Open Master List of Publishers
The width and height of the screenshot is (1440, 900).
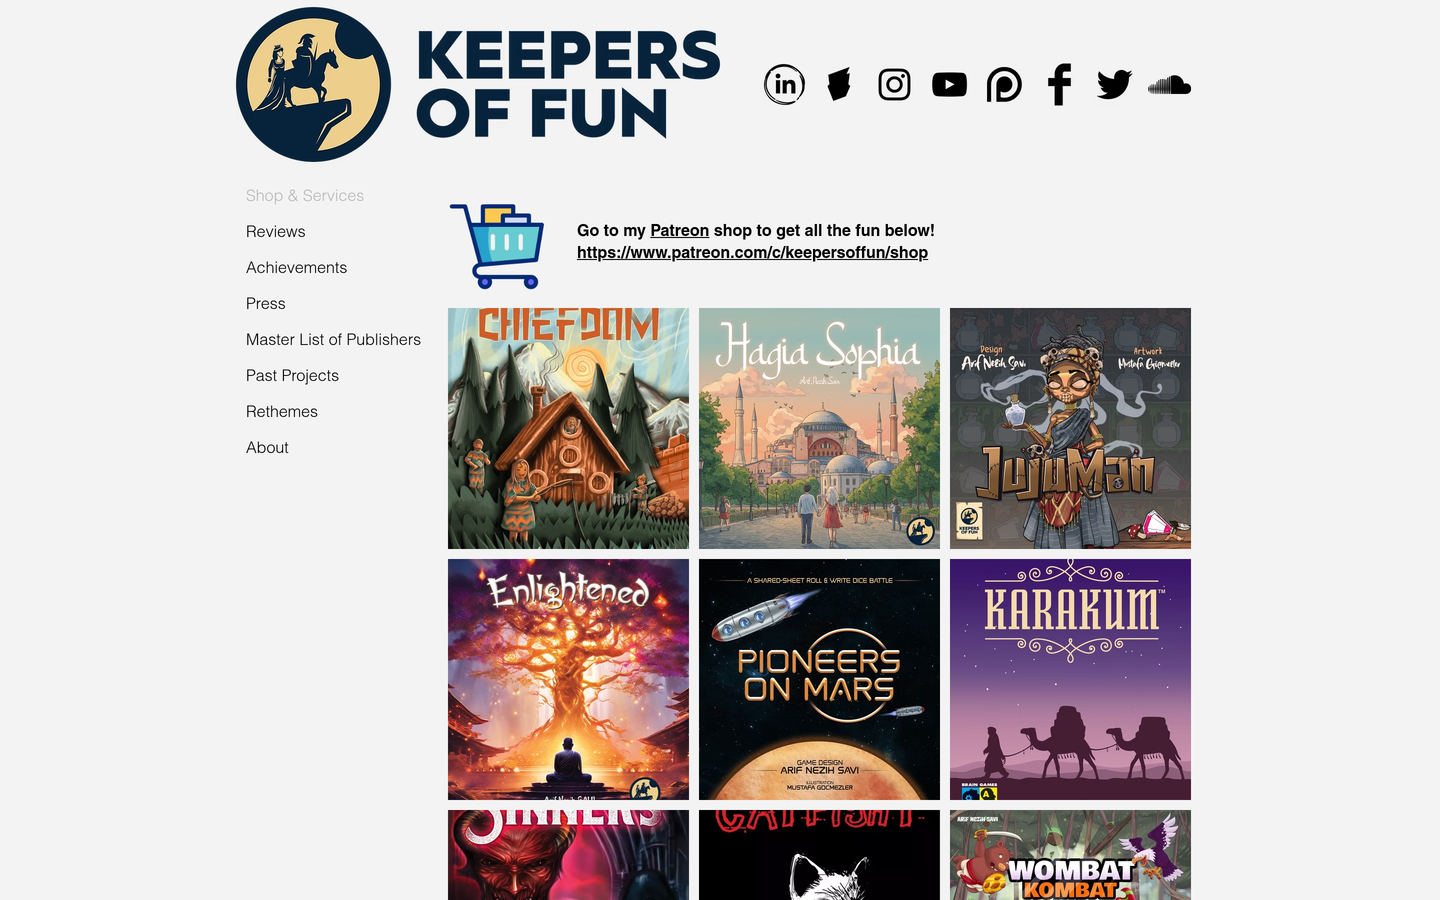pos(334,340)
